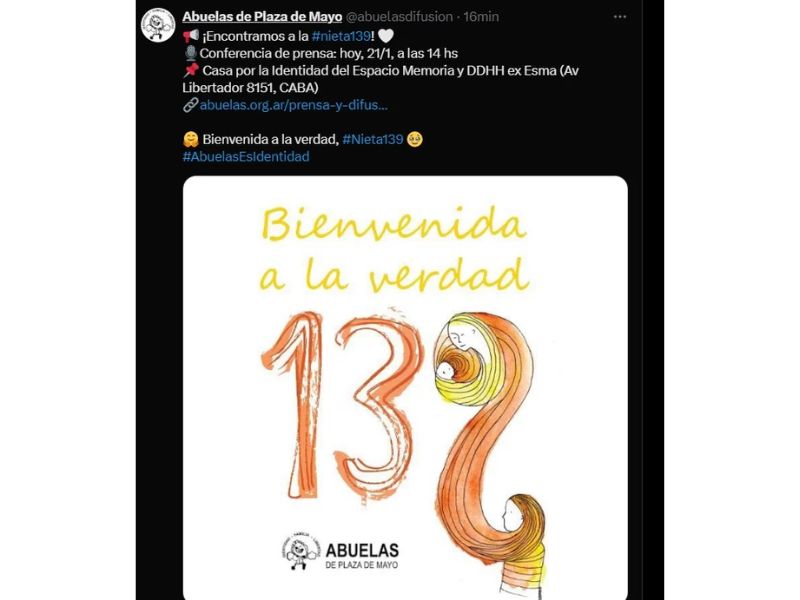Follow the abuelas.org.ar/prensa-y-difus link
Viewport: 800px width, 600px height.
tap(293, 105)
